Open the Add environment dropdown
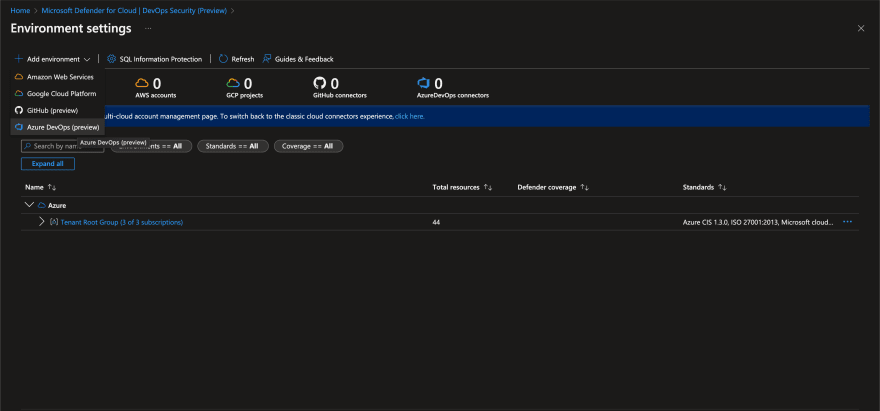This screenshot has width=880, height=411. click(x=53, y=59)
